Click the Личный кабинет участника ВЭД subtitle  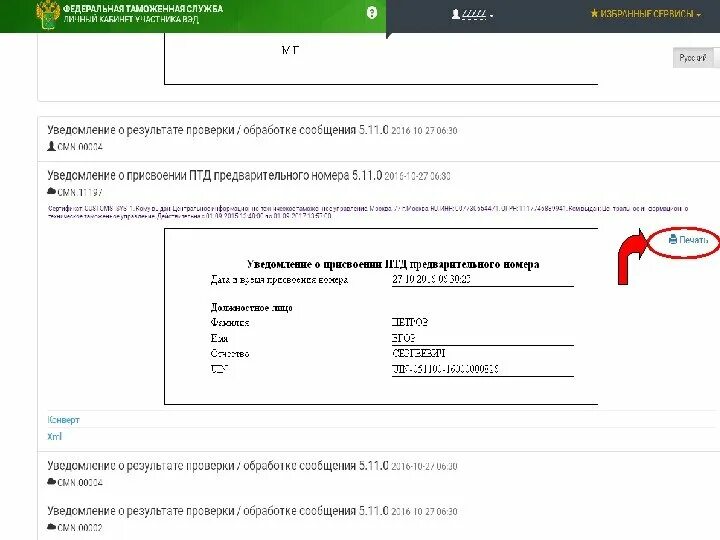pos(131,20)
